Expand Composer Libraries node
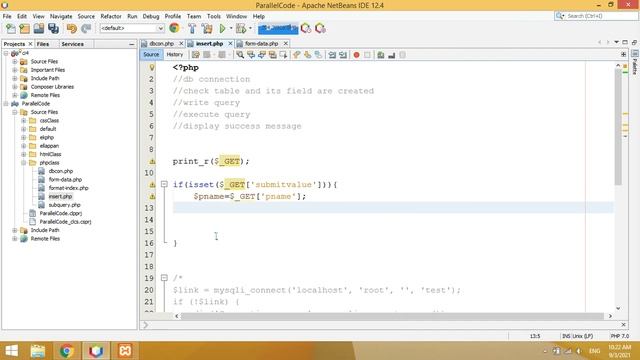The image size is (640, 360). (15, 87)
